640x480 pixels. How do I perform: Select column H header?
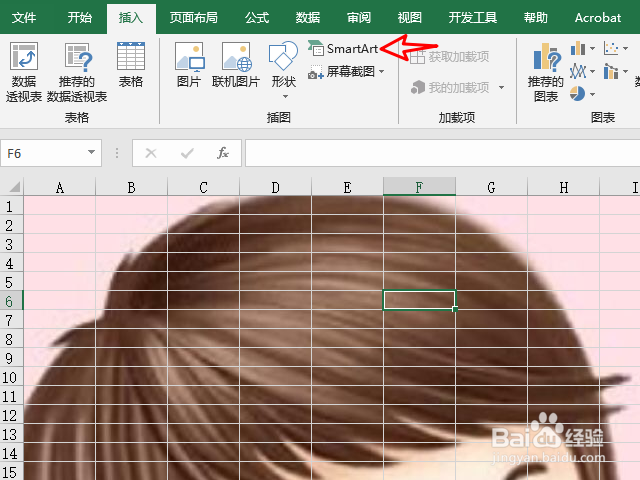click(563, 187)
